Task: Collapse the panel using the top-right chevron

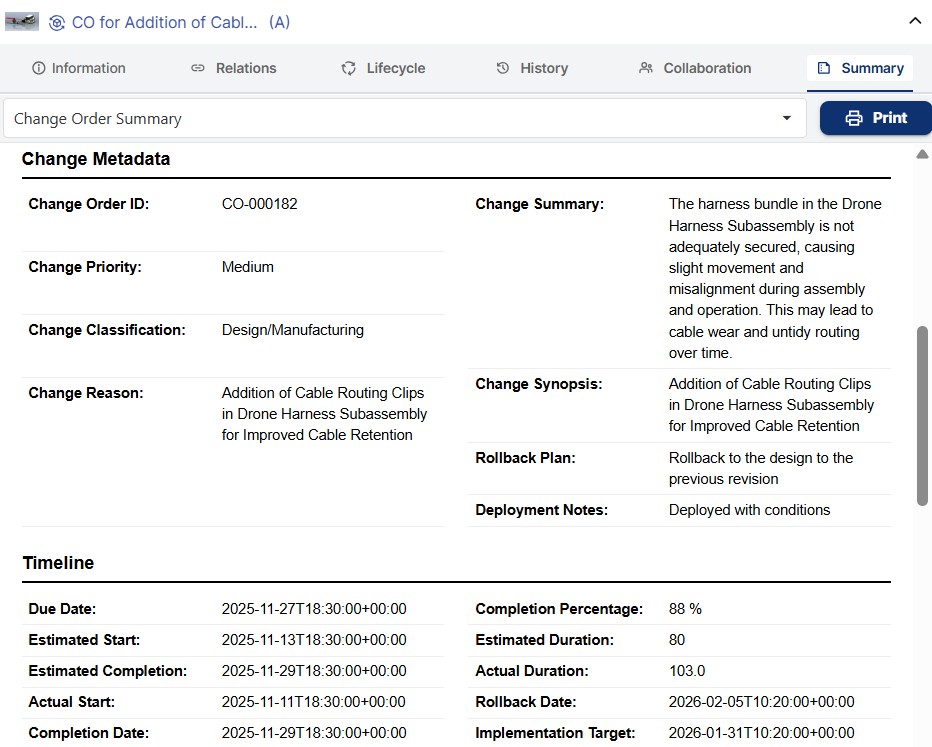Action: [x=914, y=21]
